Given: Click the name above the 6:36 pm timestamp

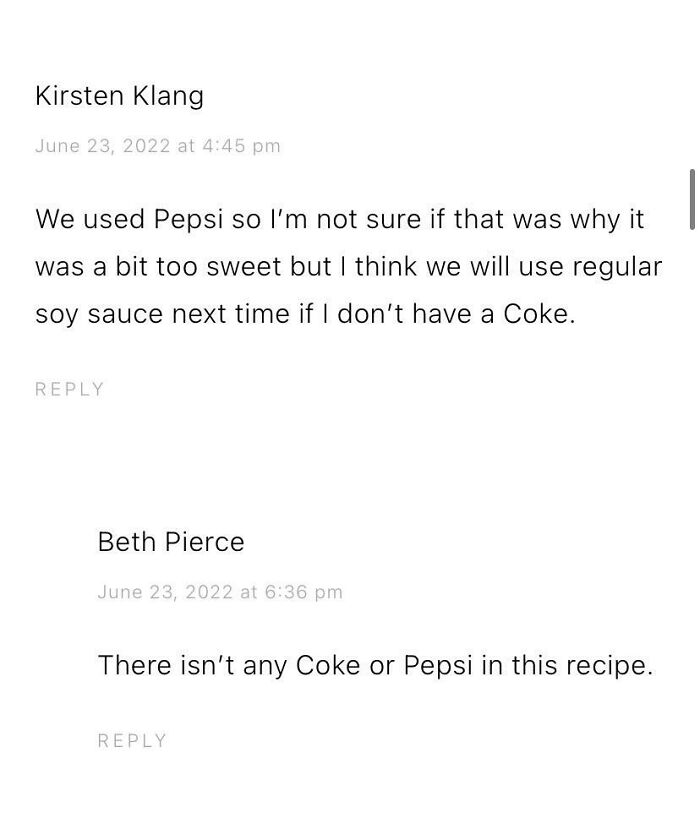Looking at the screenshot, I should 170,542.
